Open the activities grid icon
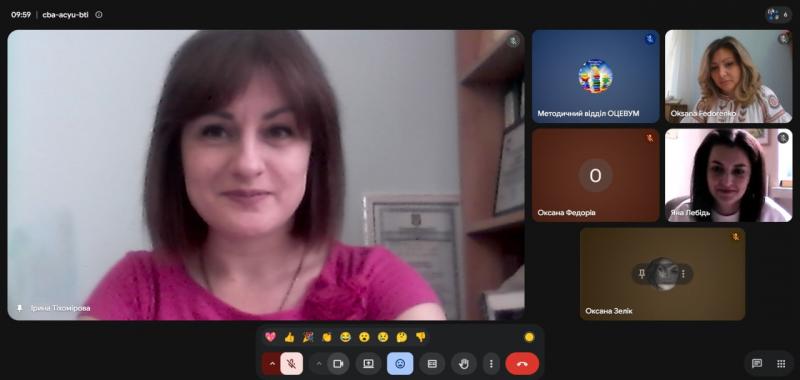800x380 pixels. pos(781,364)
